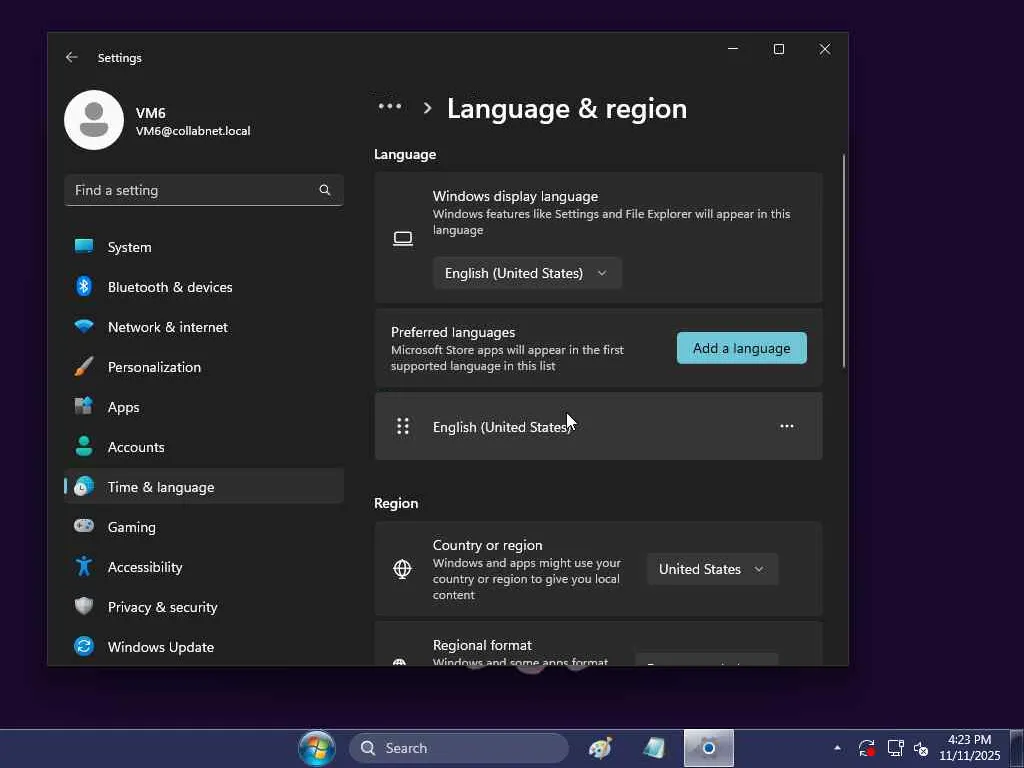
Task: Close the Settings window
Action: [x=825, y=49]
